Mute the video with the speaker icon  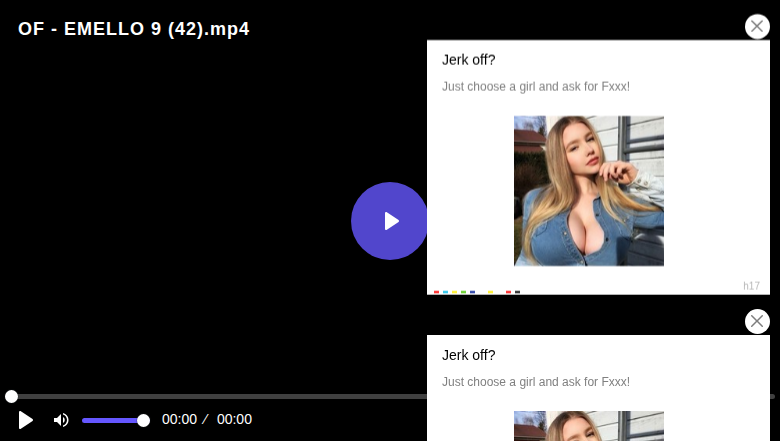[61, 420]
